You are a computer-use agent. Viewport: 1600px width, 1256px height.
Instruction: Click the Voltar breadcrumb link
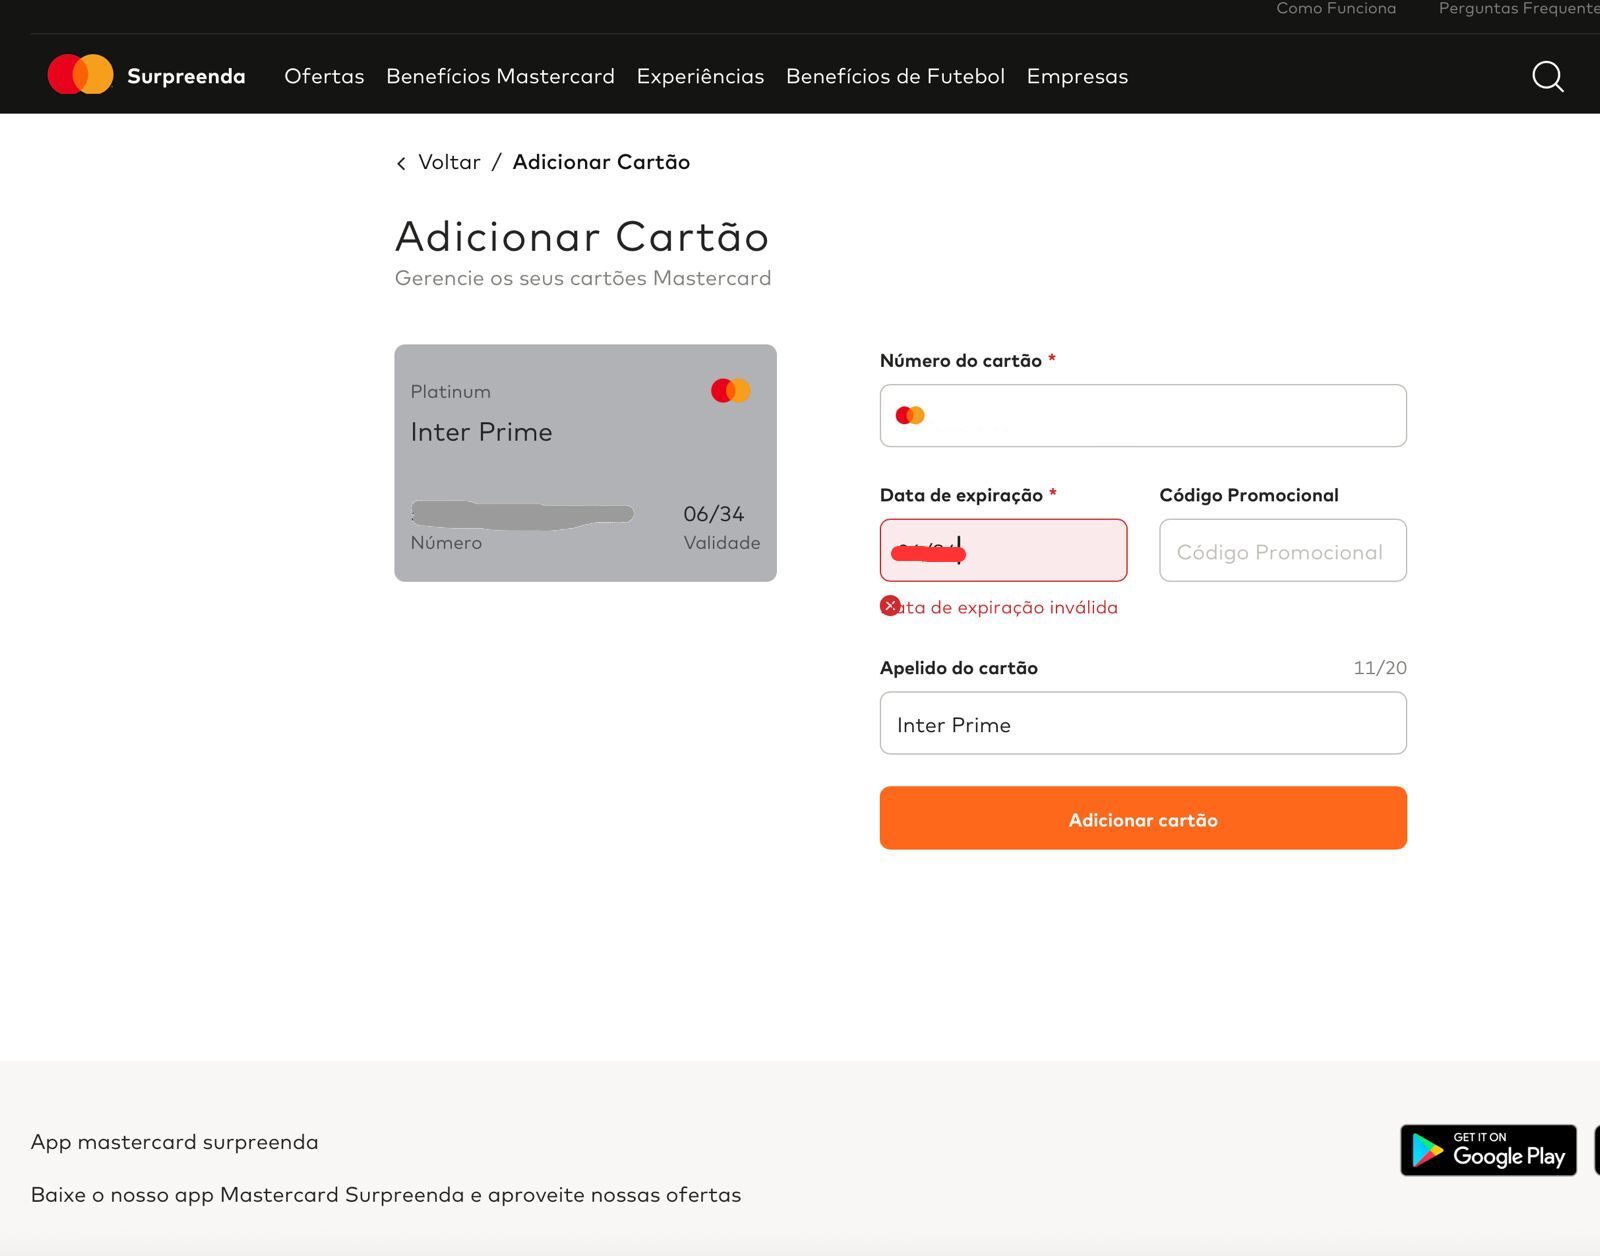[x=449, y=162]
